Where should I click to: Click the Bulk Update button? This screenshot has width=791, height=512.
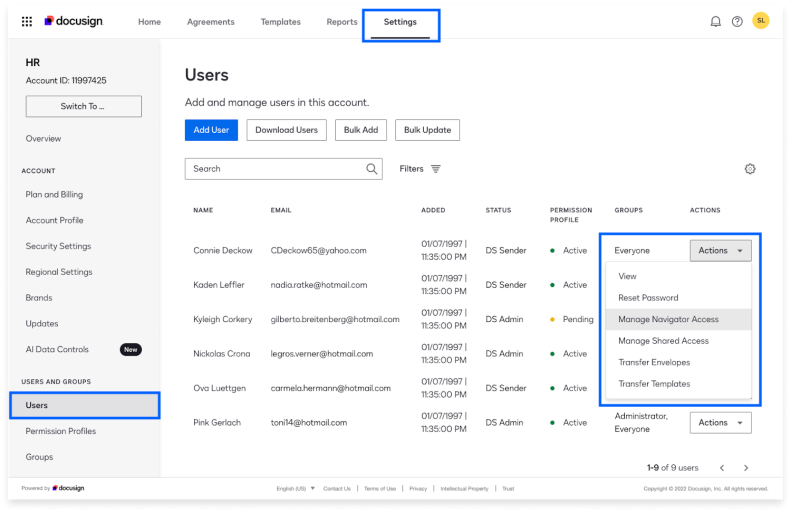[x=427, y=130]
